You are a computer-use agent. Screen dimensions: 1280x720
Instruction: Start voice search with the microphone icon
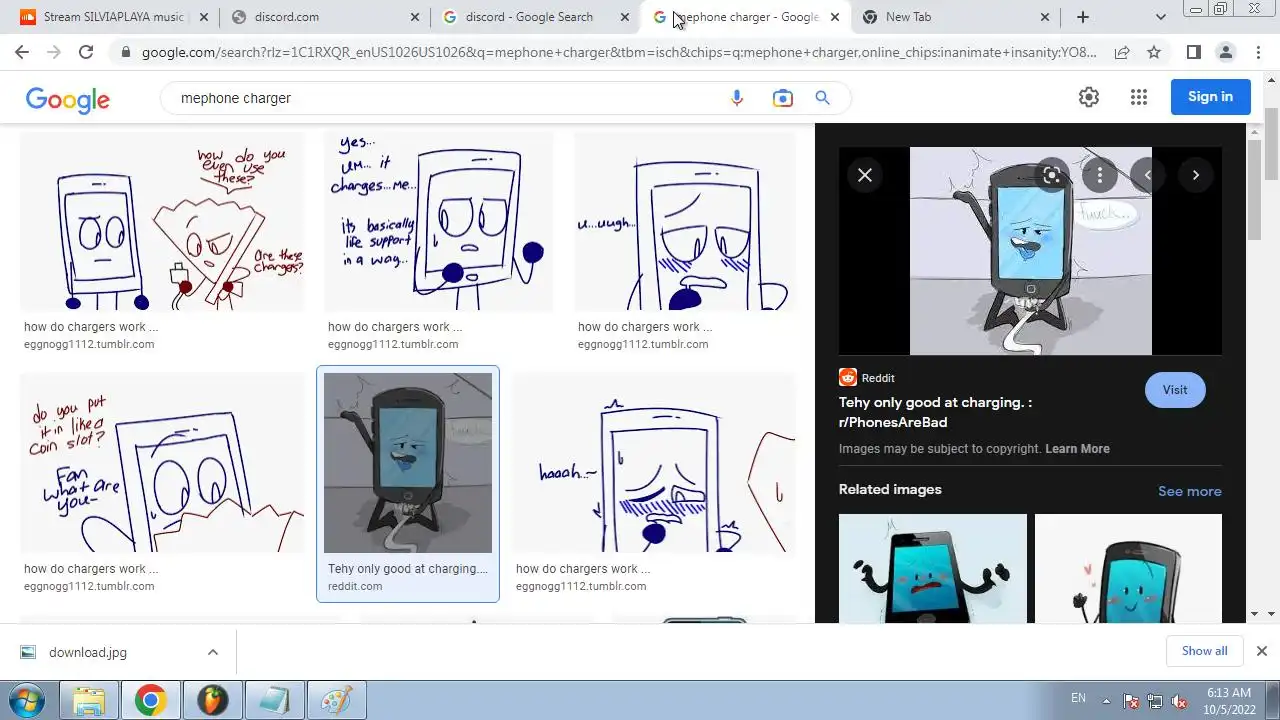[737, 98]
